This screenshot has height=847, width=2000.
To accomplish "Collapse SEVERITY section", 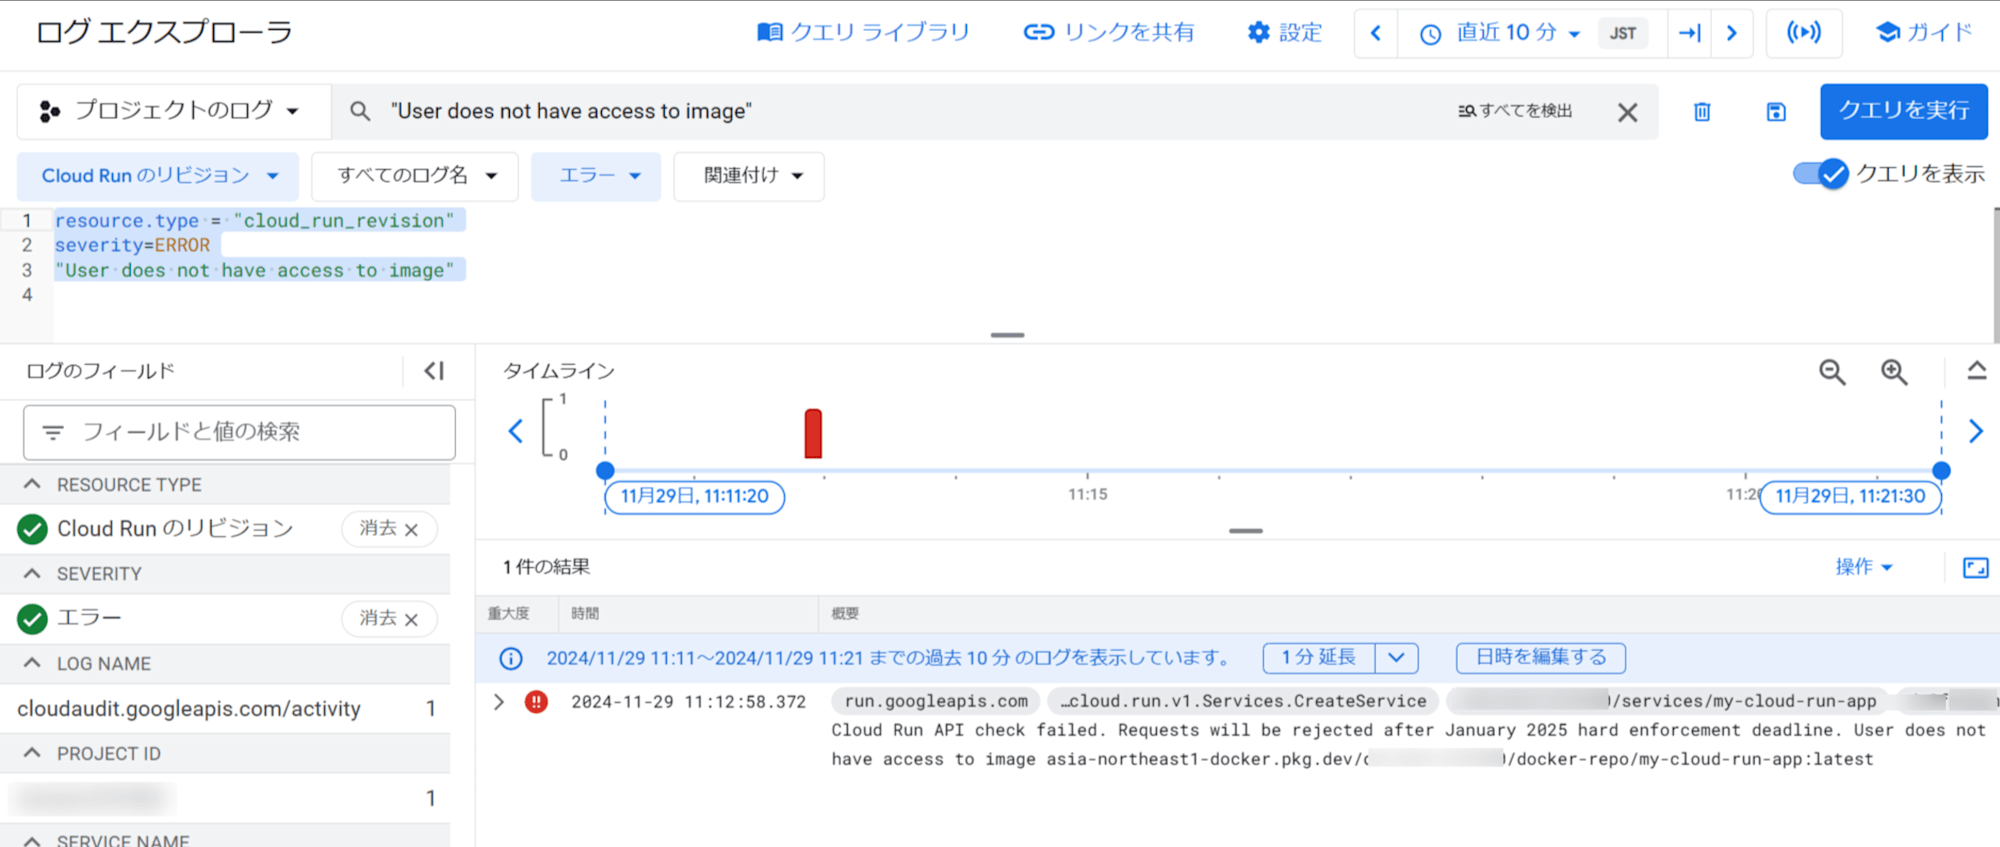I will click(32, 574).
